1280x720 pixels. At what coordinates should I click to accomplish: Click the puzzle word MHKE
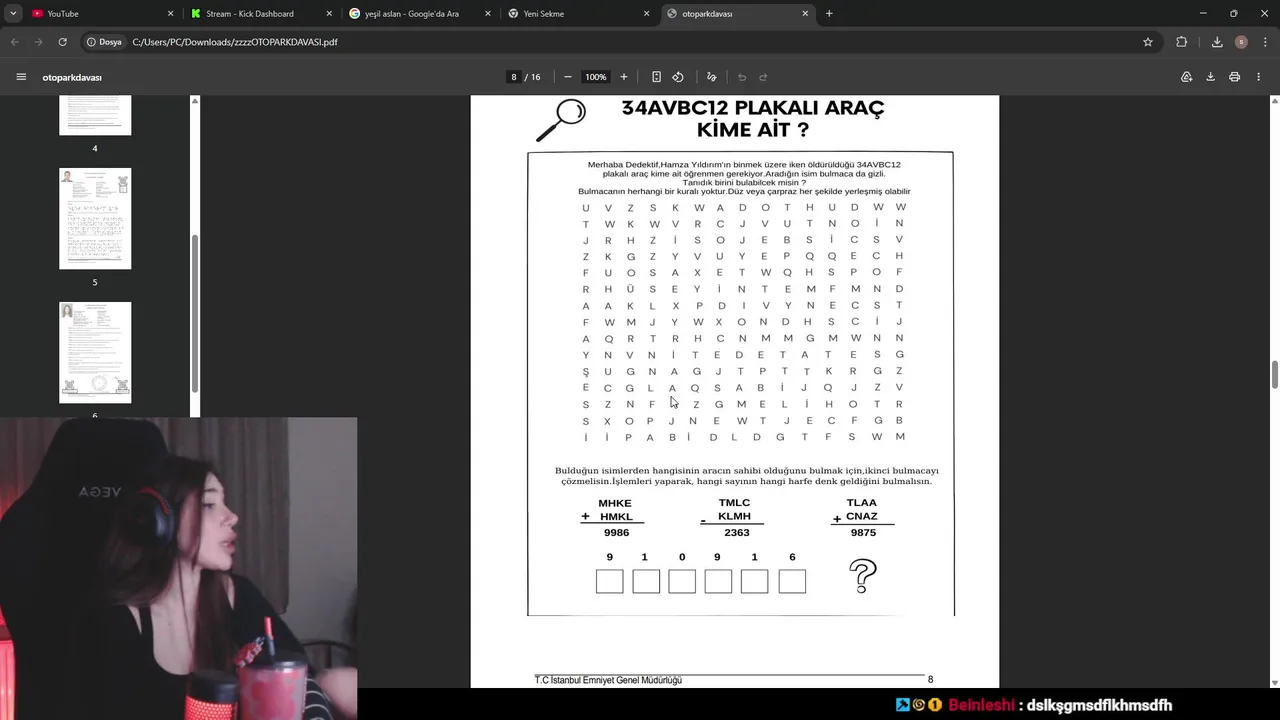(x=615, y=503)
